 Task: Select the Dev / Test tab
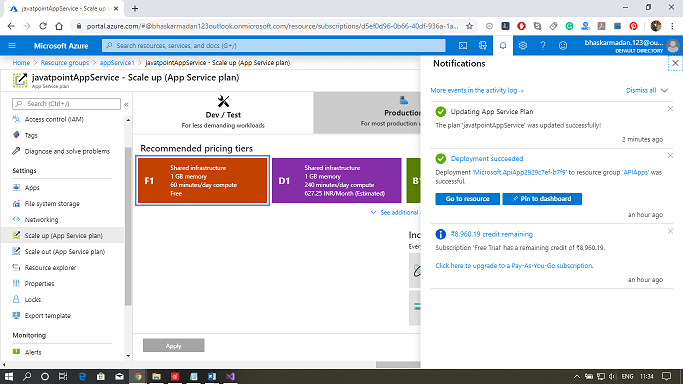(223, 112)
